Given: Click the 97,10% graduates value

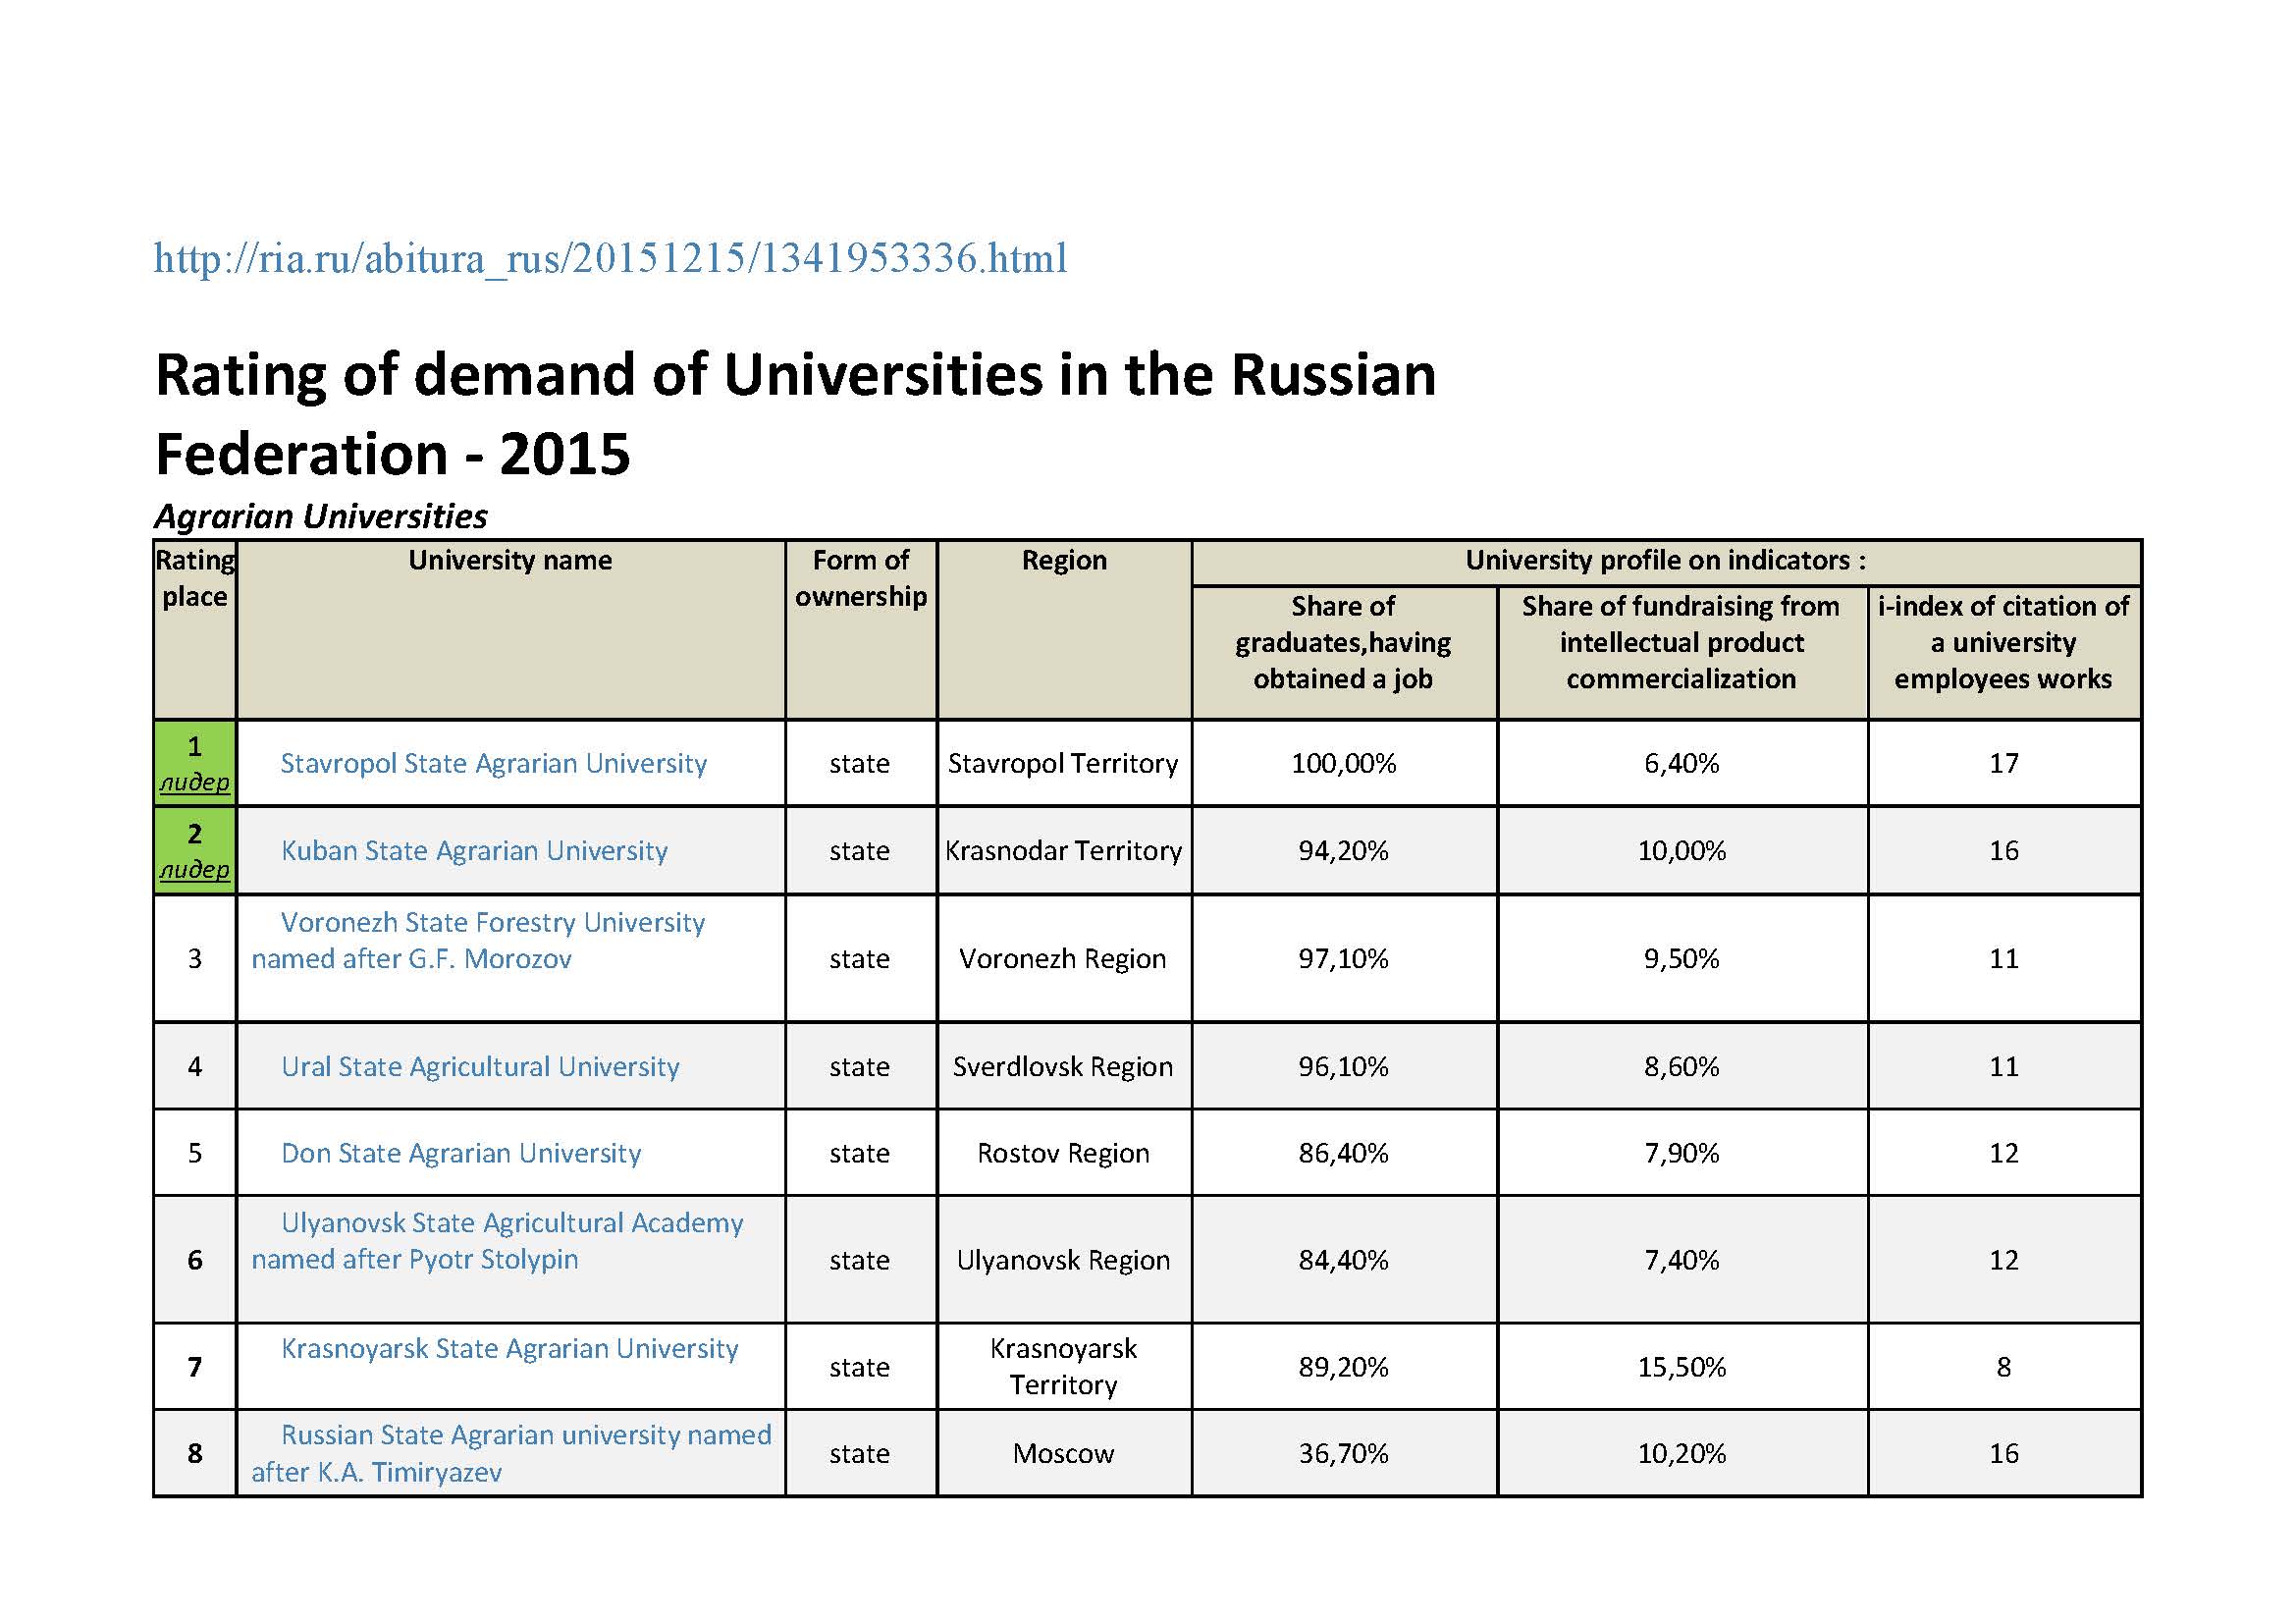Looking at the screenshot, I should tap(1343, 958).
